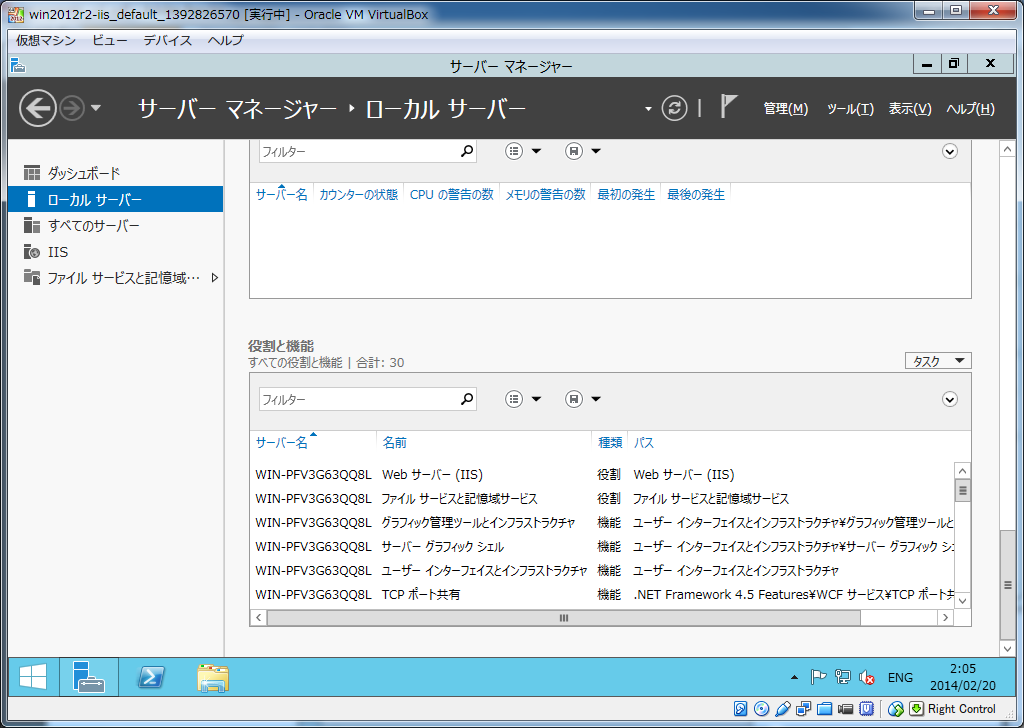The width and height of the screenshot is (1024, 728).
Task: Click VirtualBox shared folders status icon
Action: [824, 709]
